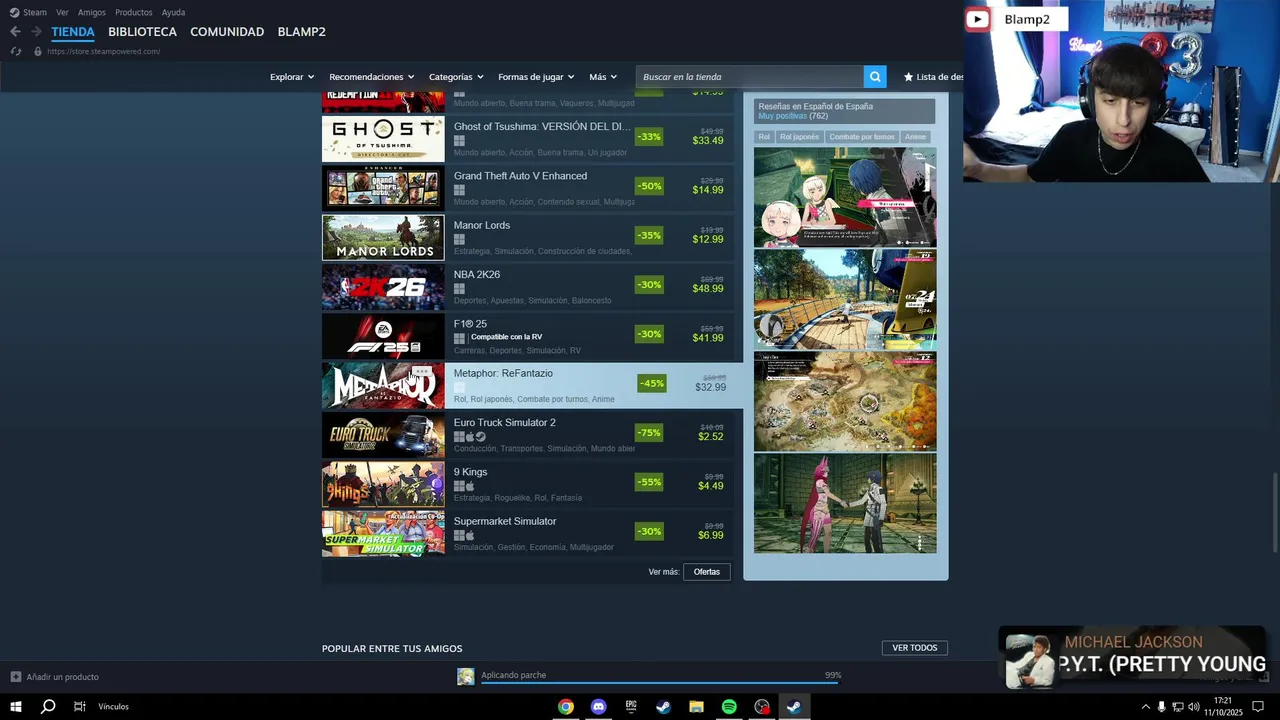
Task: Click the Steam logo in the menu bar
Action: [14, 12]
